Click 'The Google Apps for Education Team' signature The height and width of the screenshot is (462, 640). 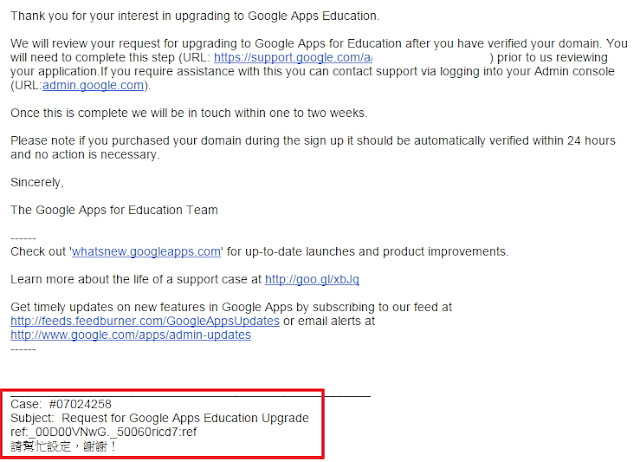tap(114, 210)
